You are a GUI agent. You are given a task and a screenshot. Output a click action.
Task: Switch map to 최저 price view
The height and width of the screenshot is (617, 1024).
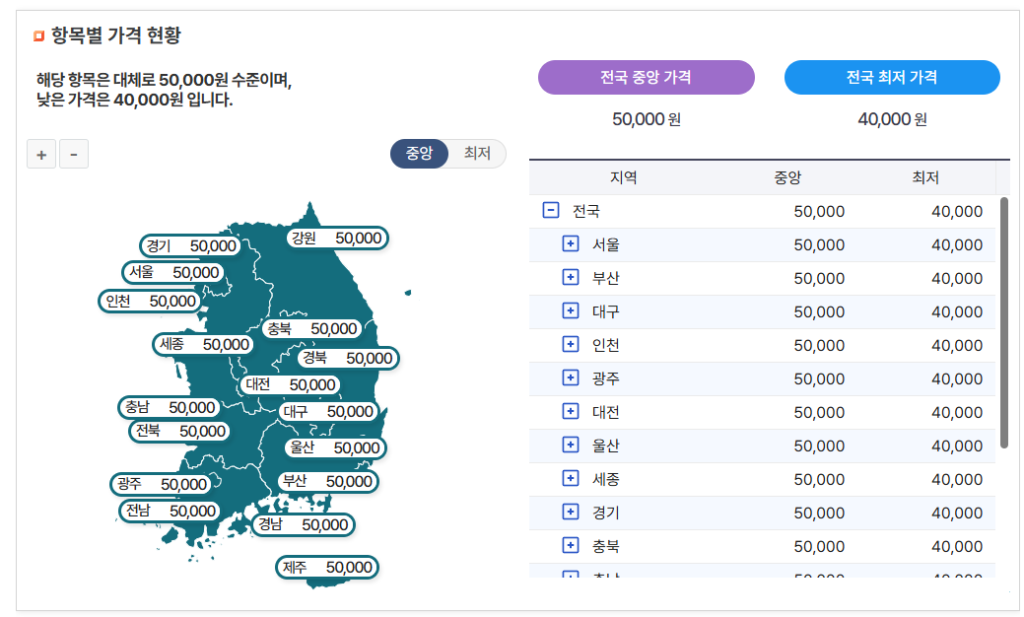coord(477,153)
